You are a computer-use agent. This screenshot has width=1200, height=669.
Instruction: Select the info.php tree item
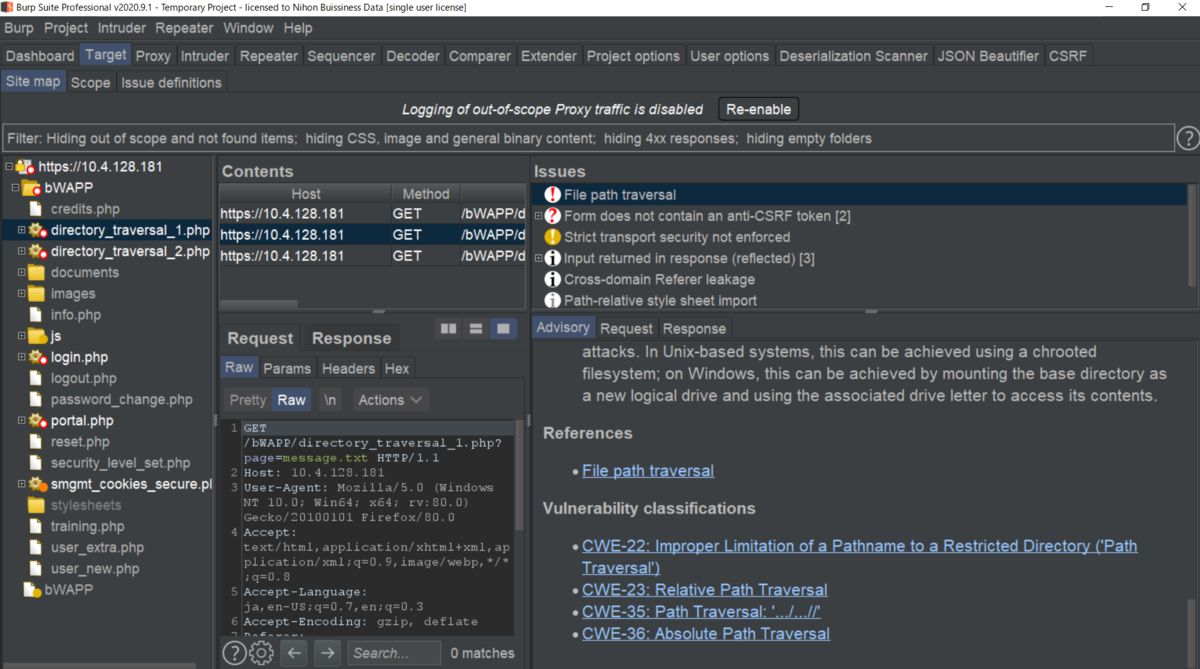click(76, 315)
